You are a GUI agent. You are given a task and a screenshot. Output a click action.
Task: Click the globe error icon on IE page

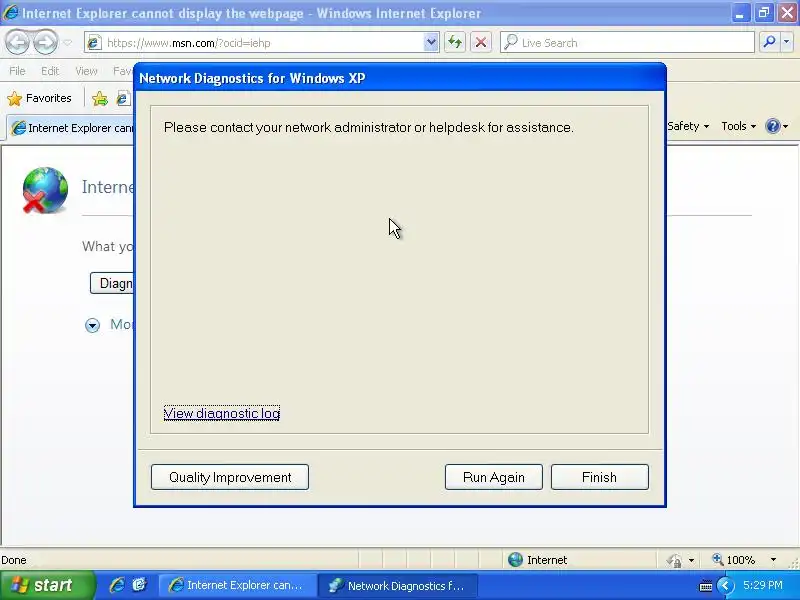tap(45, 190)
